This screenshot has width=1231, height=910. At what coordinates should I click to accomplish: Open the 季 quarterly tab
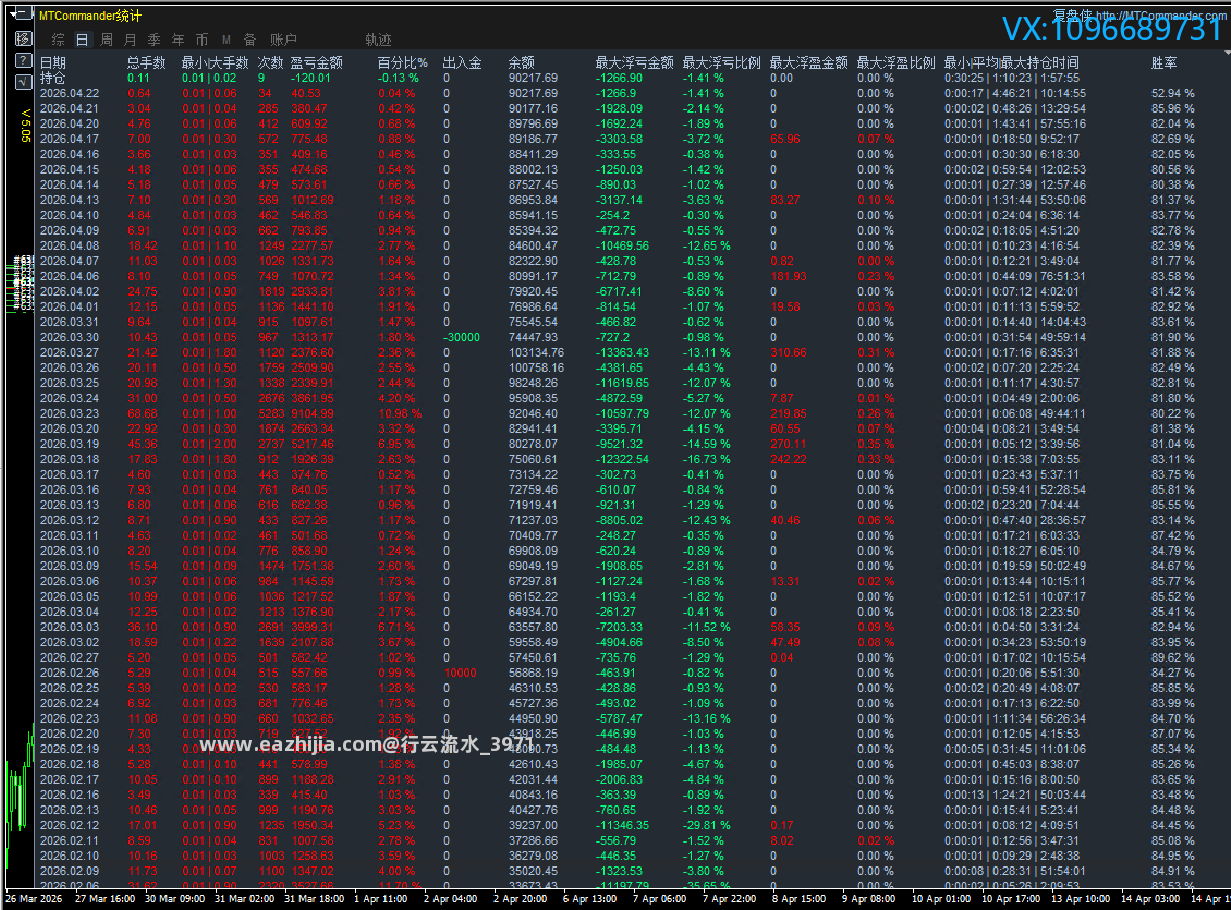coord(154,40)
